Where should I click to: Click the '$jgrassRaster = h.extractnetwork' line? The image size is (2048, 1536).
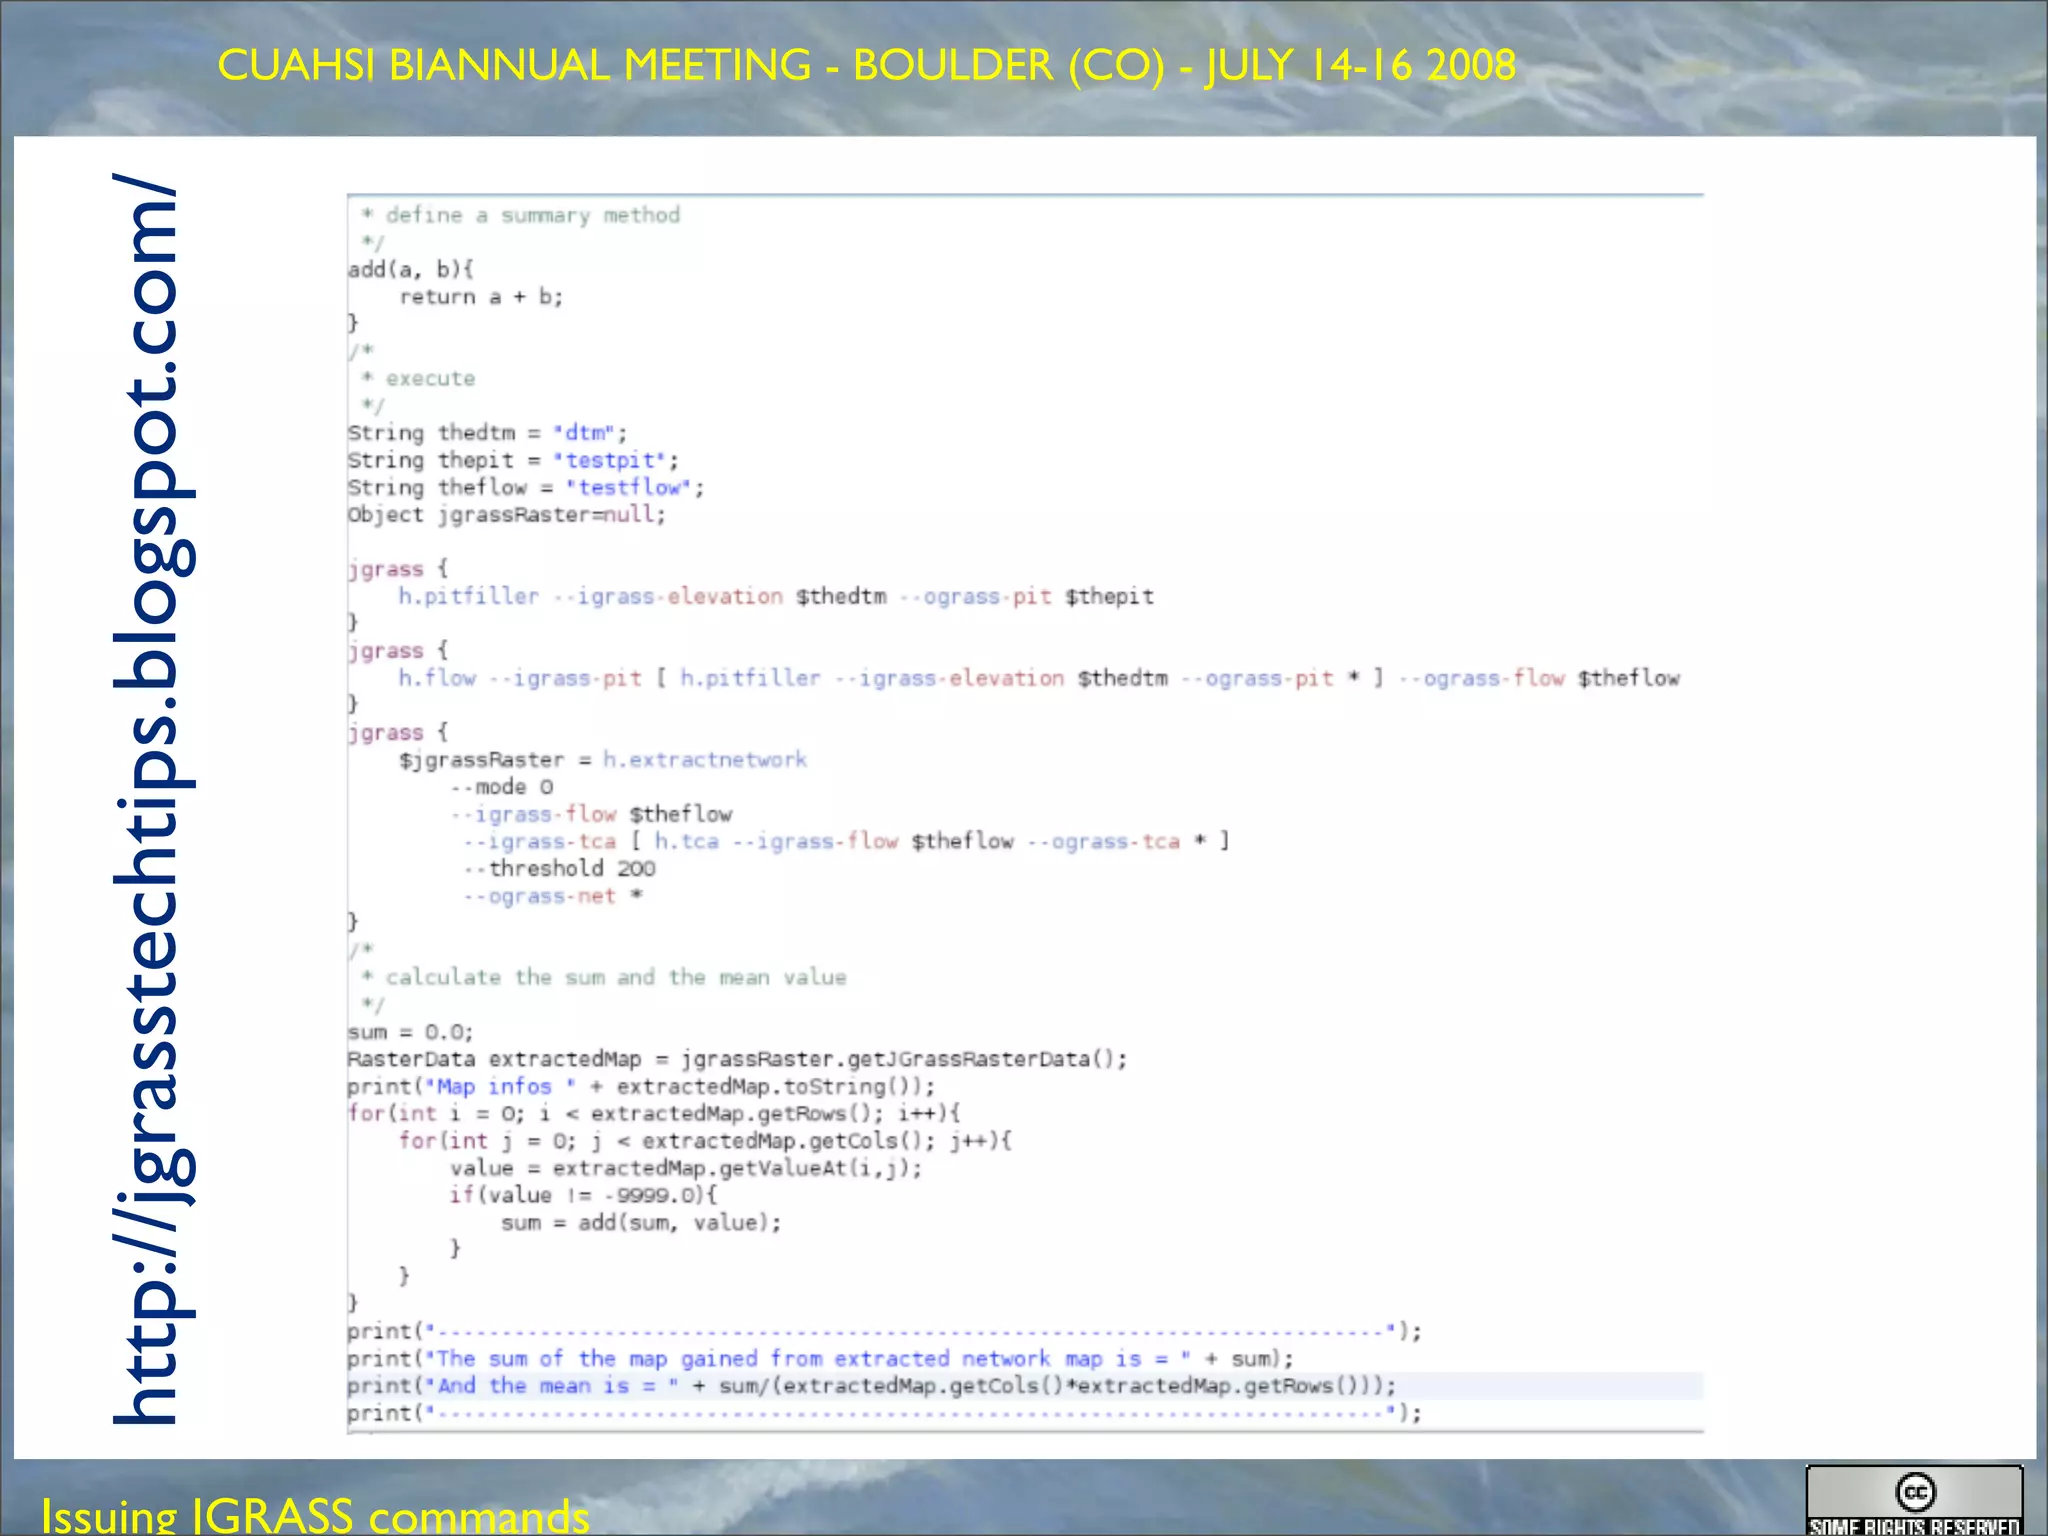coord(603,760)
